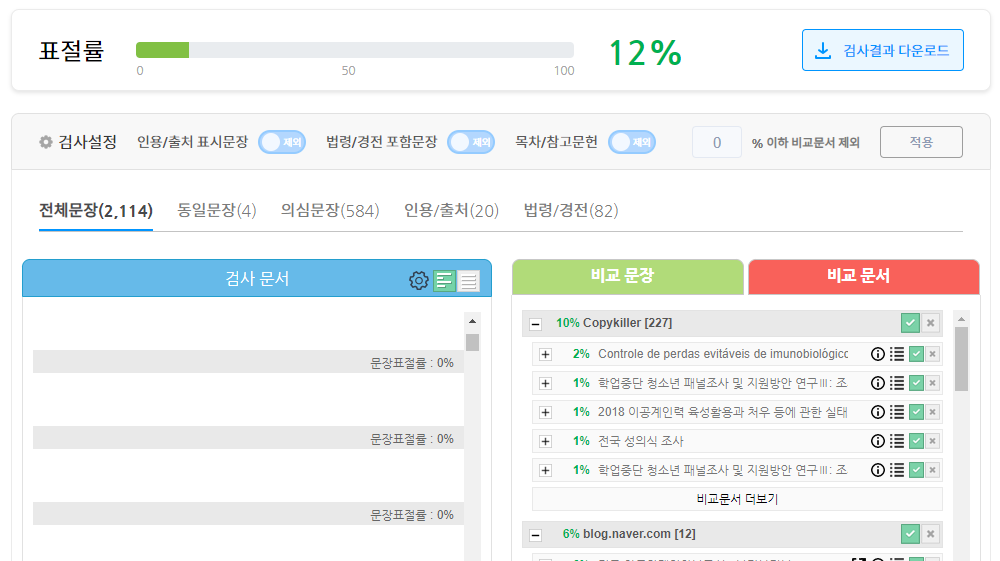Image resolution: width=1000 pixels, height=561 pixels.
Task: Click the comparison list scrollbar thumb
Action: point(961,359)
